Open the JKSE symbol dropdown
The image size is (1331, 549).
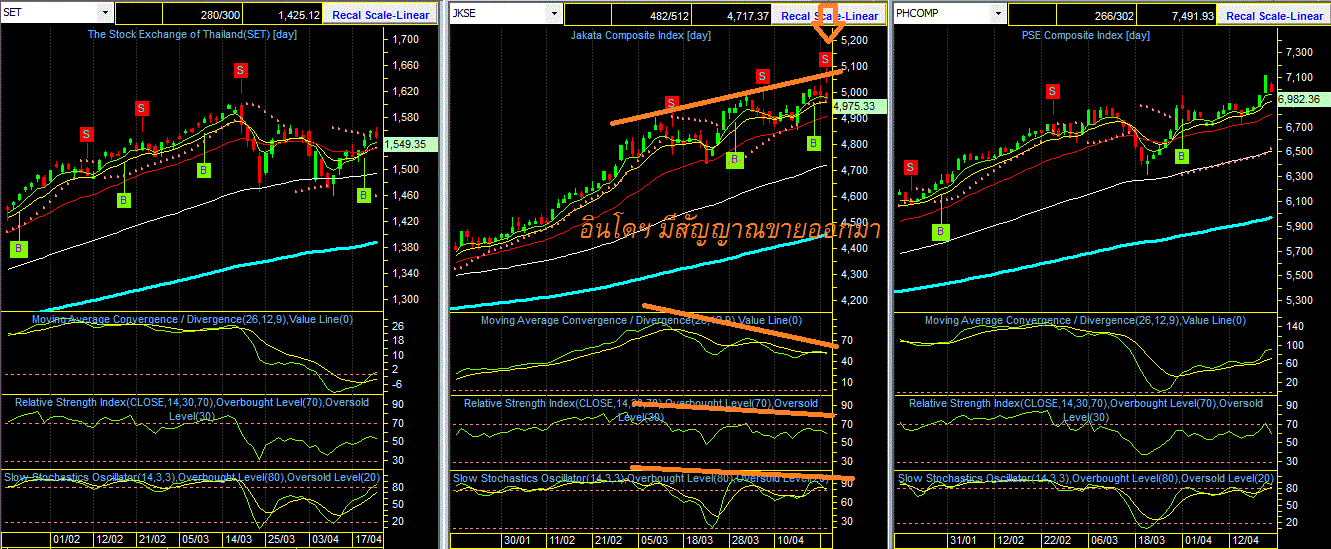(553, 14)
